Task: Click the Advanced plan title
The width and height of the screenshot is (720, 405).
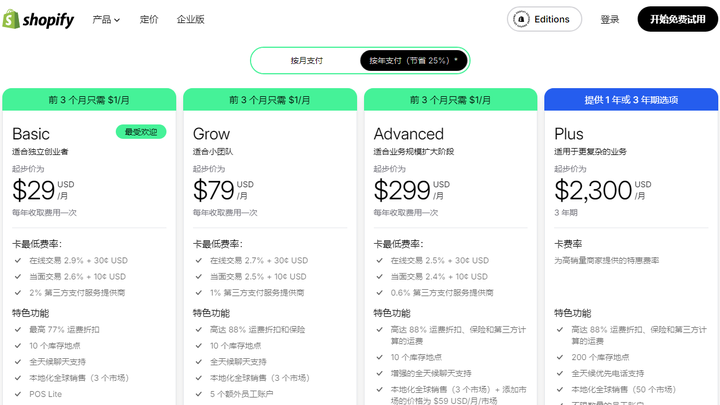Action: (409, 134)
